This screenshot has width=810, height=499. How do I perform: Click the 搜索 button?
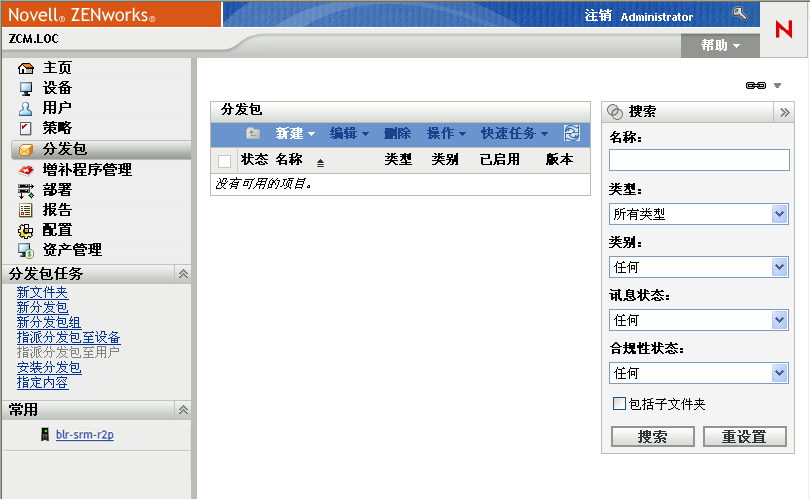652,436
